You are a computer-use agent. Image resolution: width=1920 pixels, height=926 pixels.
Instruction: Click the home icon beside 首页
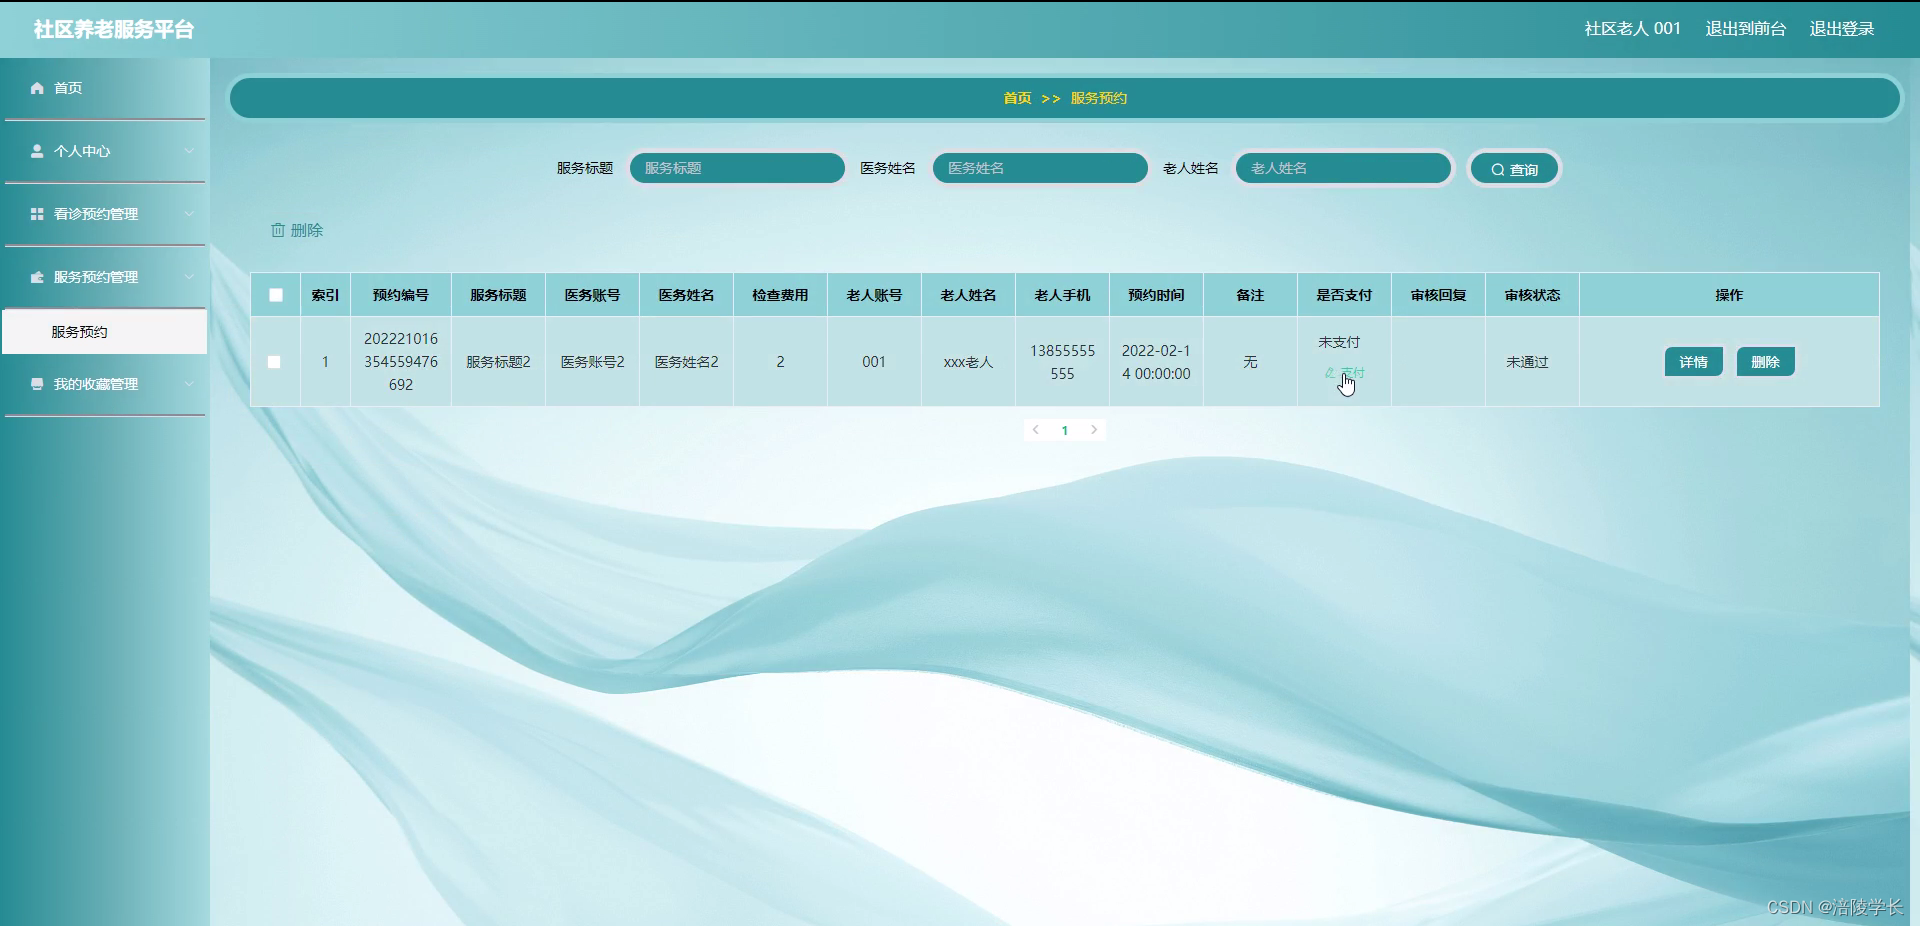(x=36, y=88)
